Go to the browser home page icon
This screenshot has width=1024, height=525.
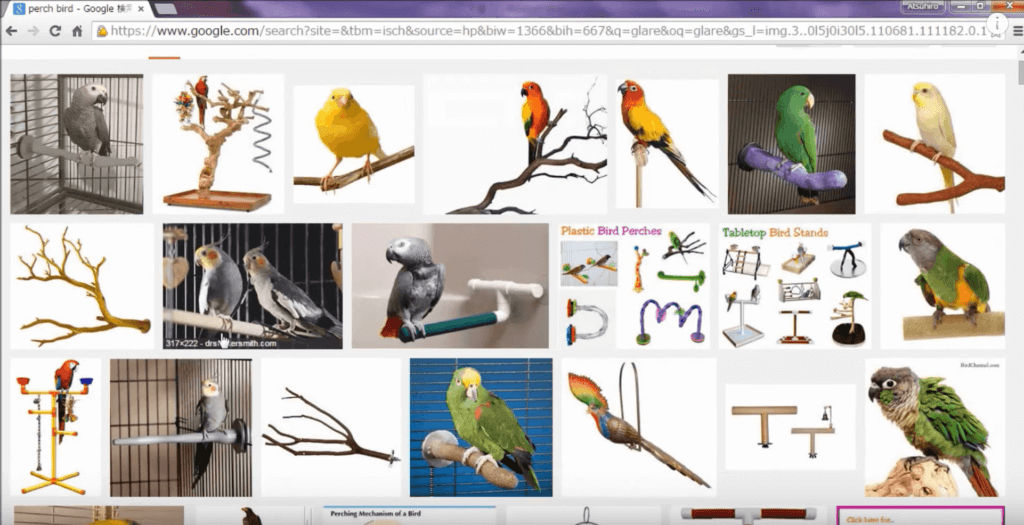[x=76, y=31]
